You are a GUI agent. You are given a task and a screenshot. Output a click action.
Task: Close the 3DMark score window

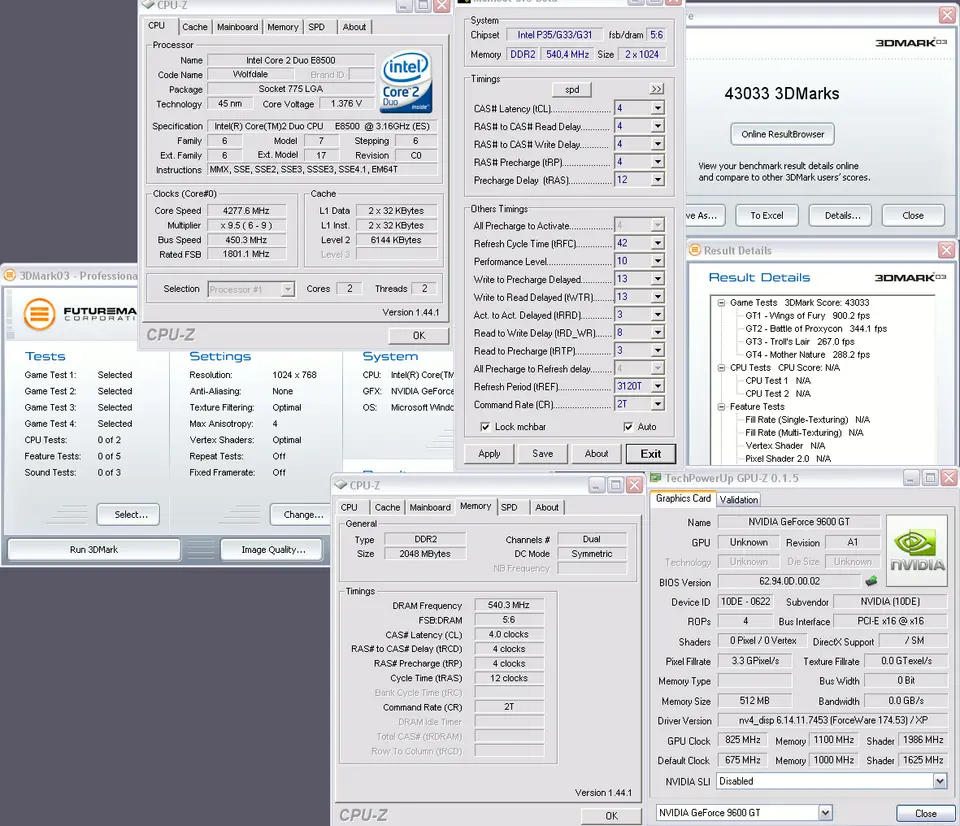click(x=946, y=16)
